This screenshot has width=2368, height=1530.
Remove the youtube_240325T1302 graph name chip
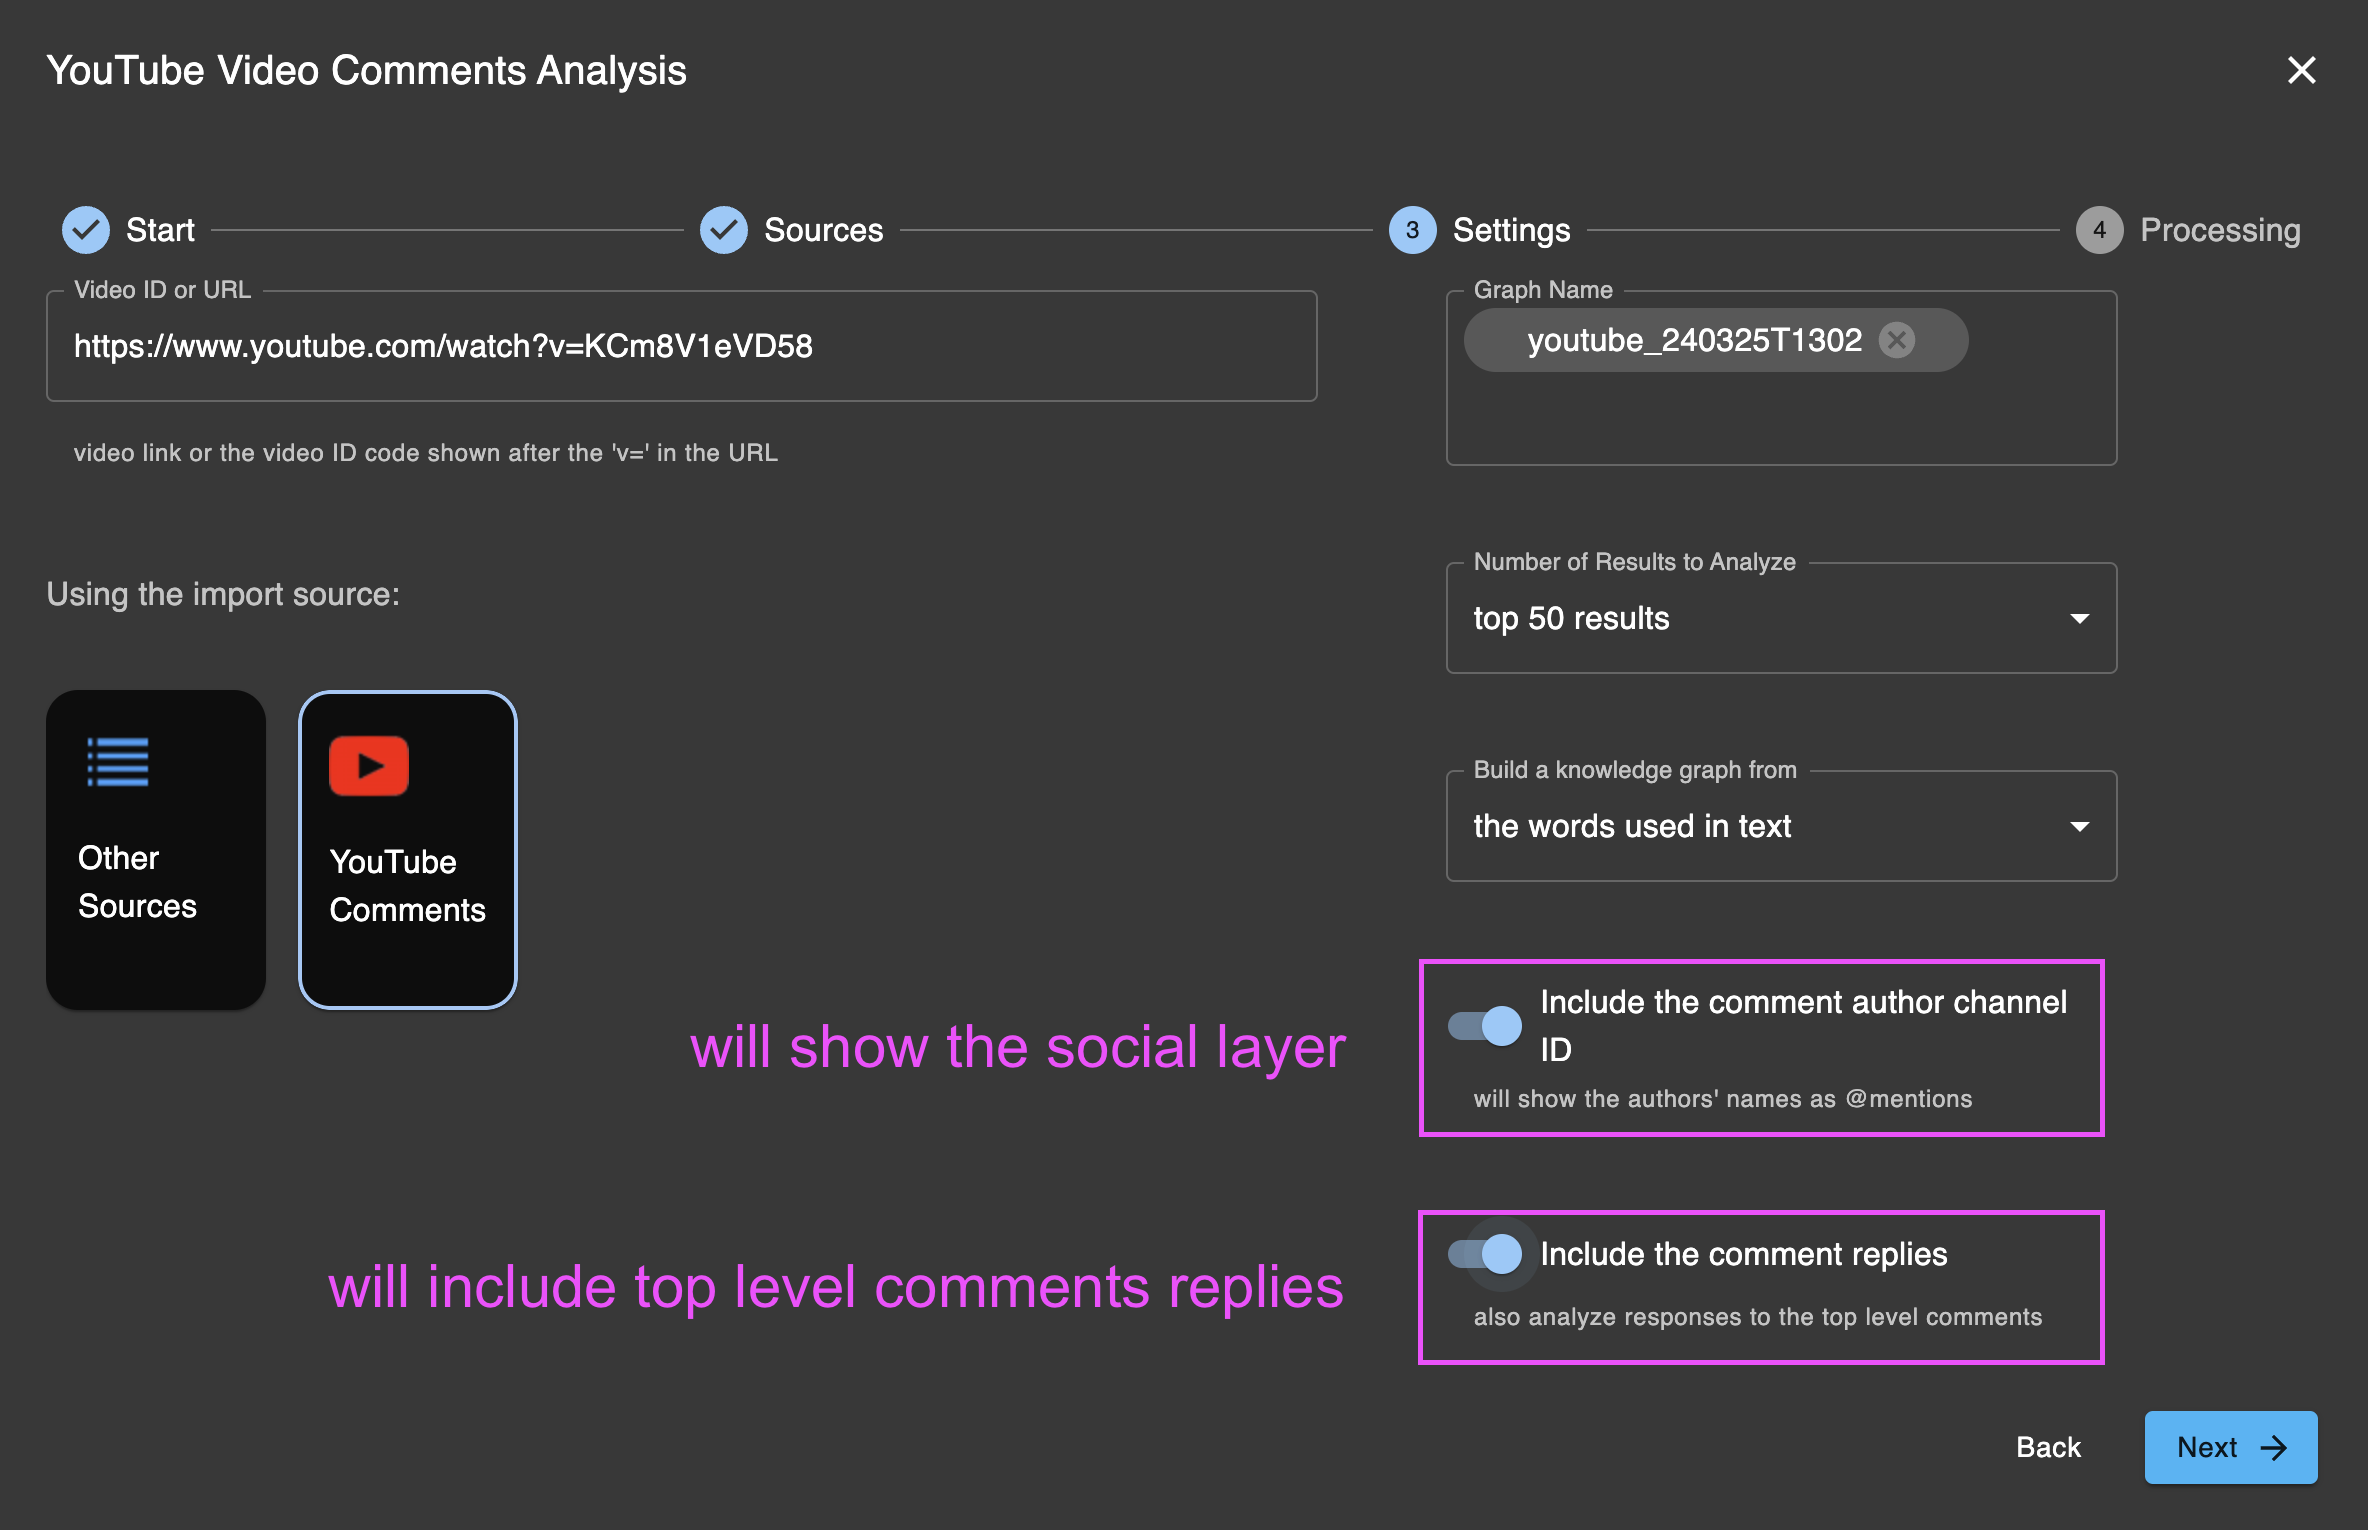click(1897, 340)
